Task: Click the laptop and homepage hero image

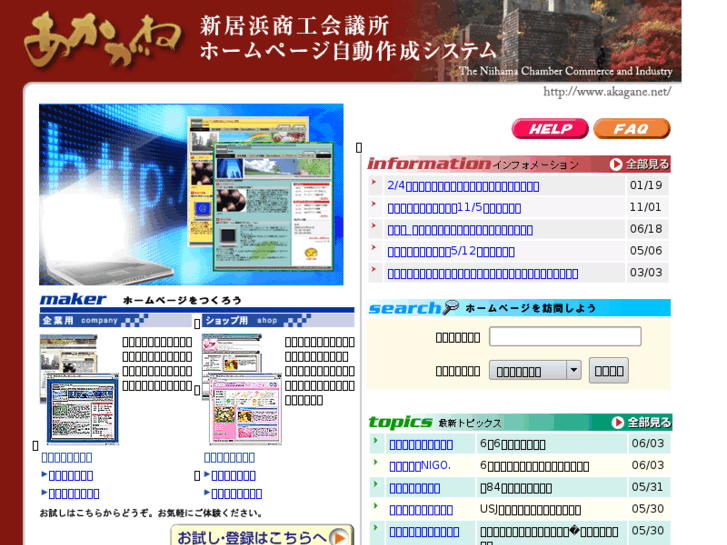Action: [191, 194]
